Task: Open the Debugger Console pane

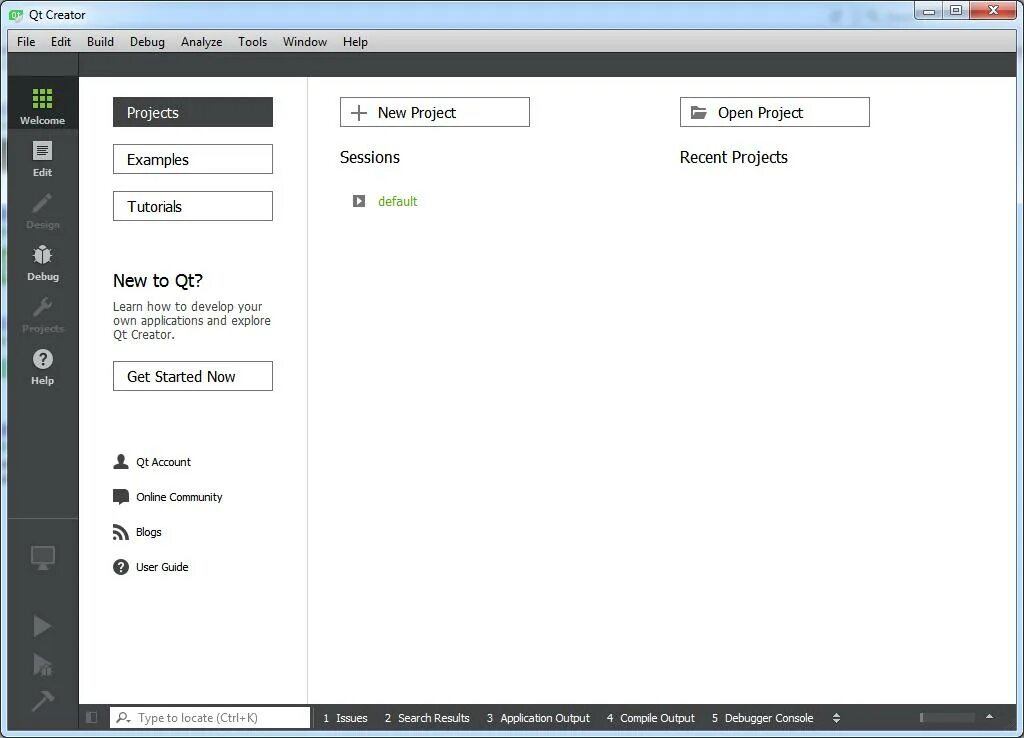Action: [763, 718]
